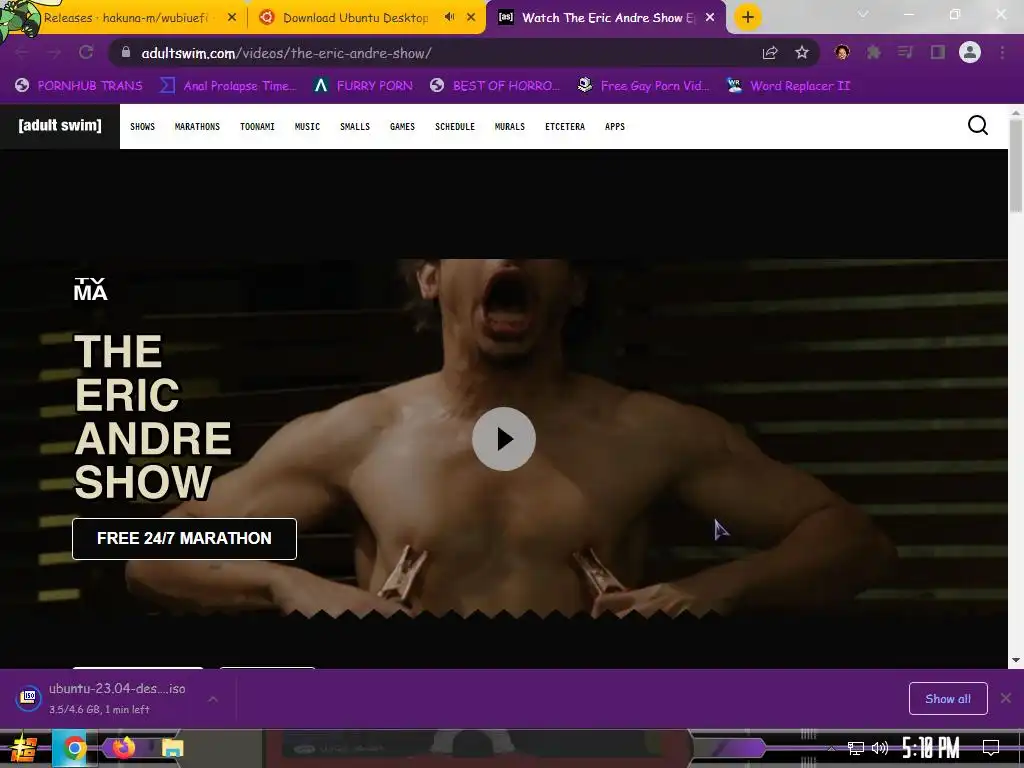Open the Chrome three-dot menu
This screenshot has height=768, width=1024.
1002,52
